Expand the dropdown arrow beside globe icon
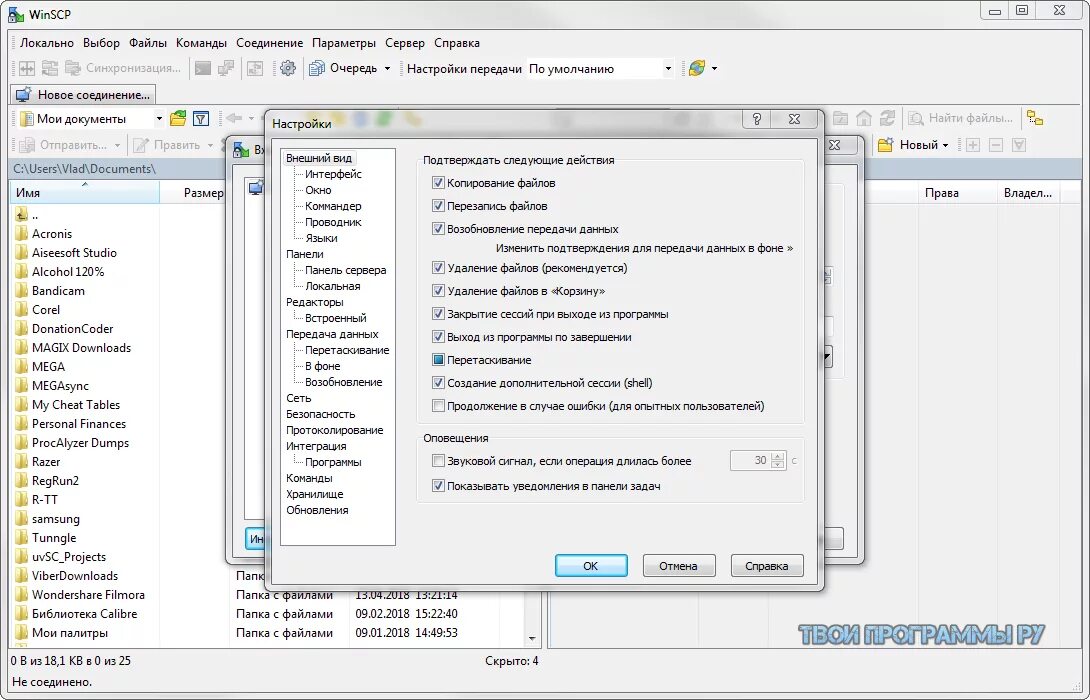Viewport: 1090px width, 700px height. point(714,69)
